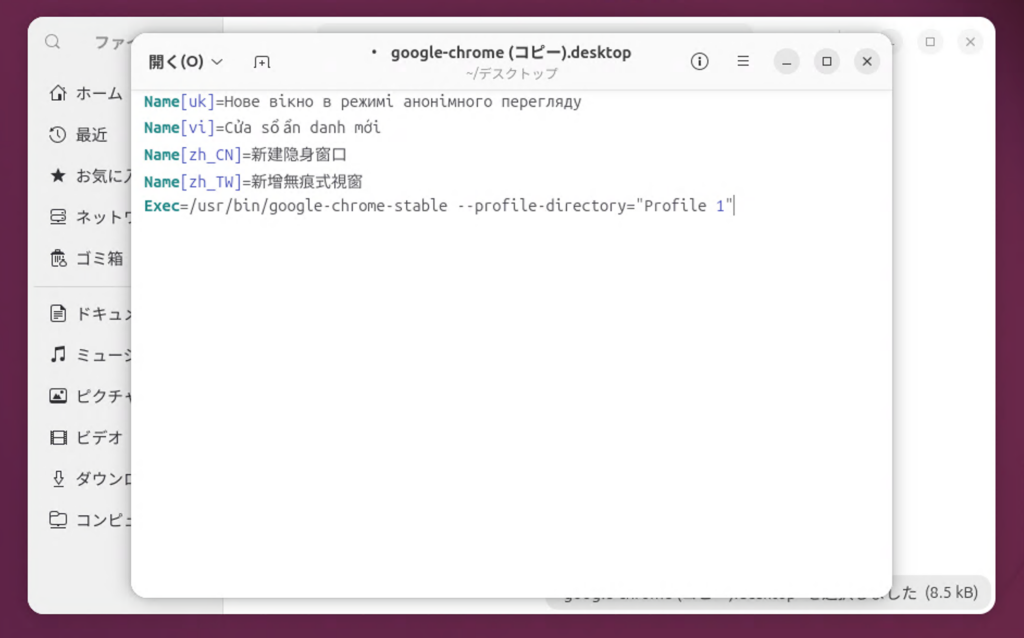Open the ビデオ folder in sidebar
1024x638 pixels.
(x=88, y=437)
